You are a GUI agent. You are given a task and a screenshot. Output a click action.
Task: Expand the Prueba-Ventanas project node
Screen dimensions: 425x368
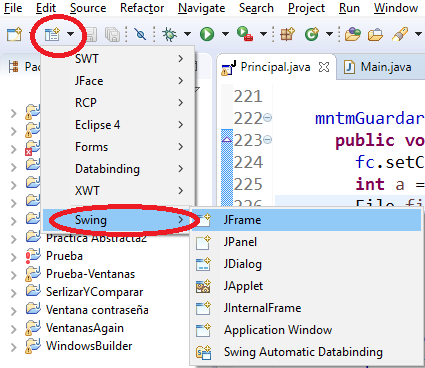[13, 275]
